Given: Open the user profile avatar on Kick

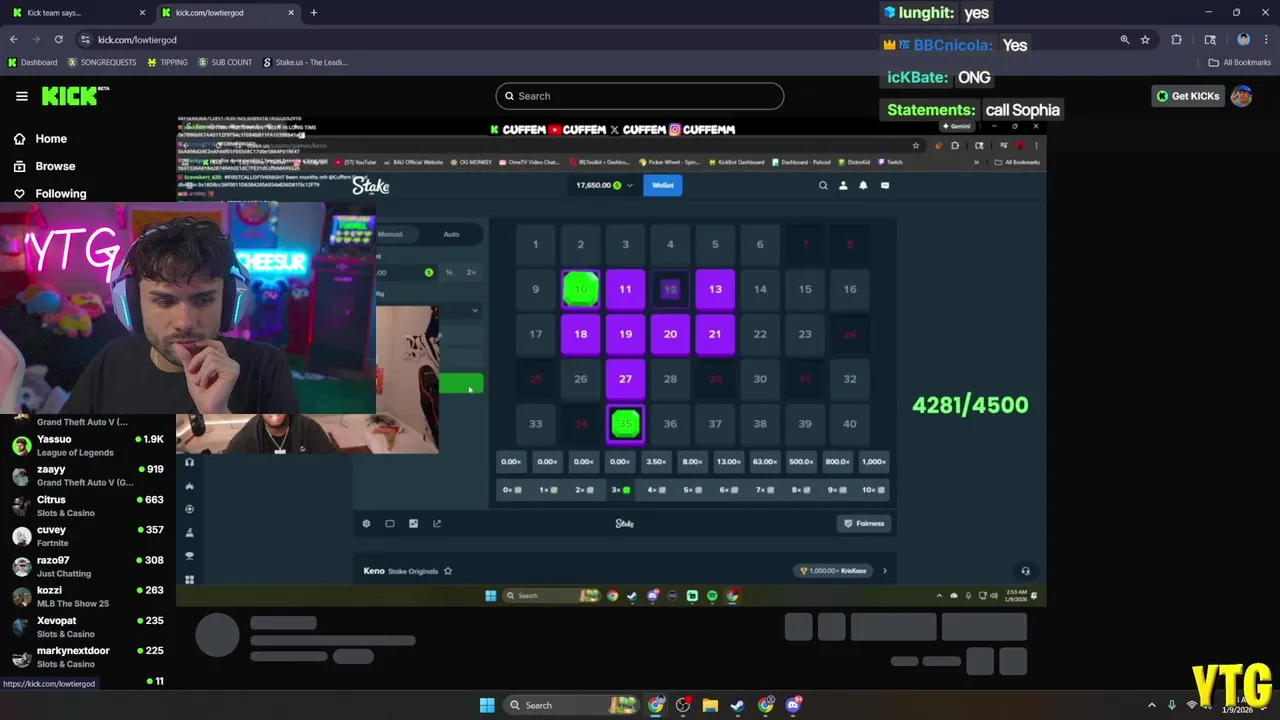Looking at the screenshot, I should (1241, 96).
